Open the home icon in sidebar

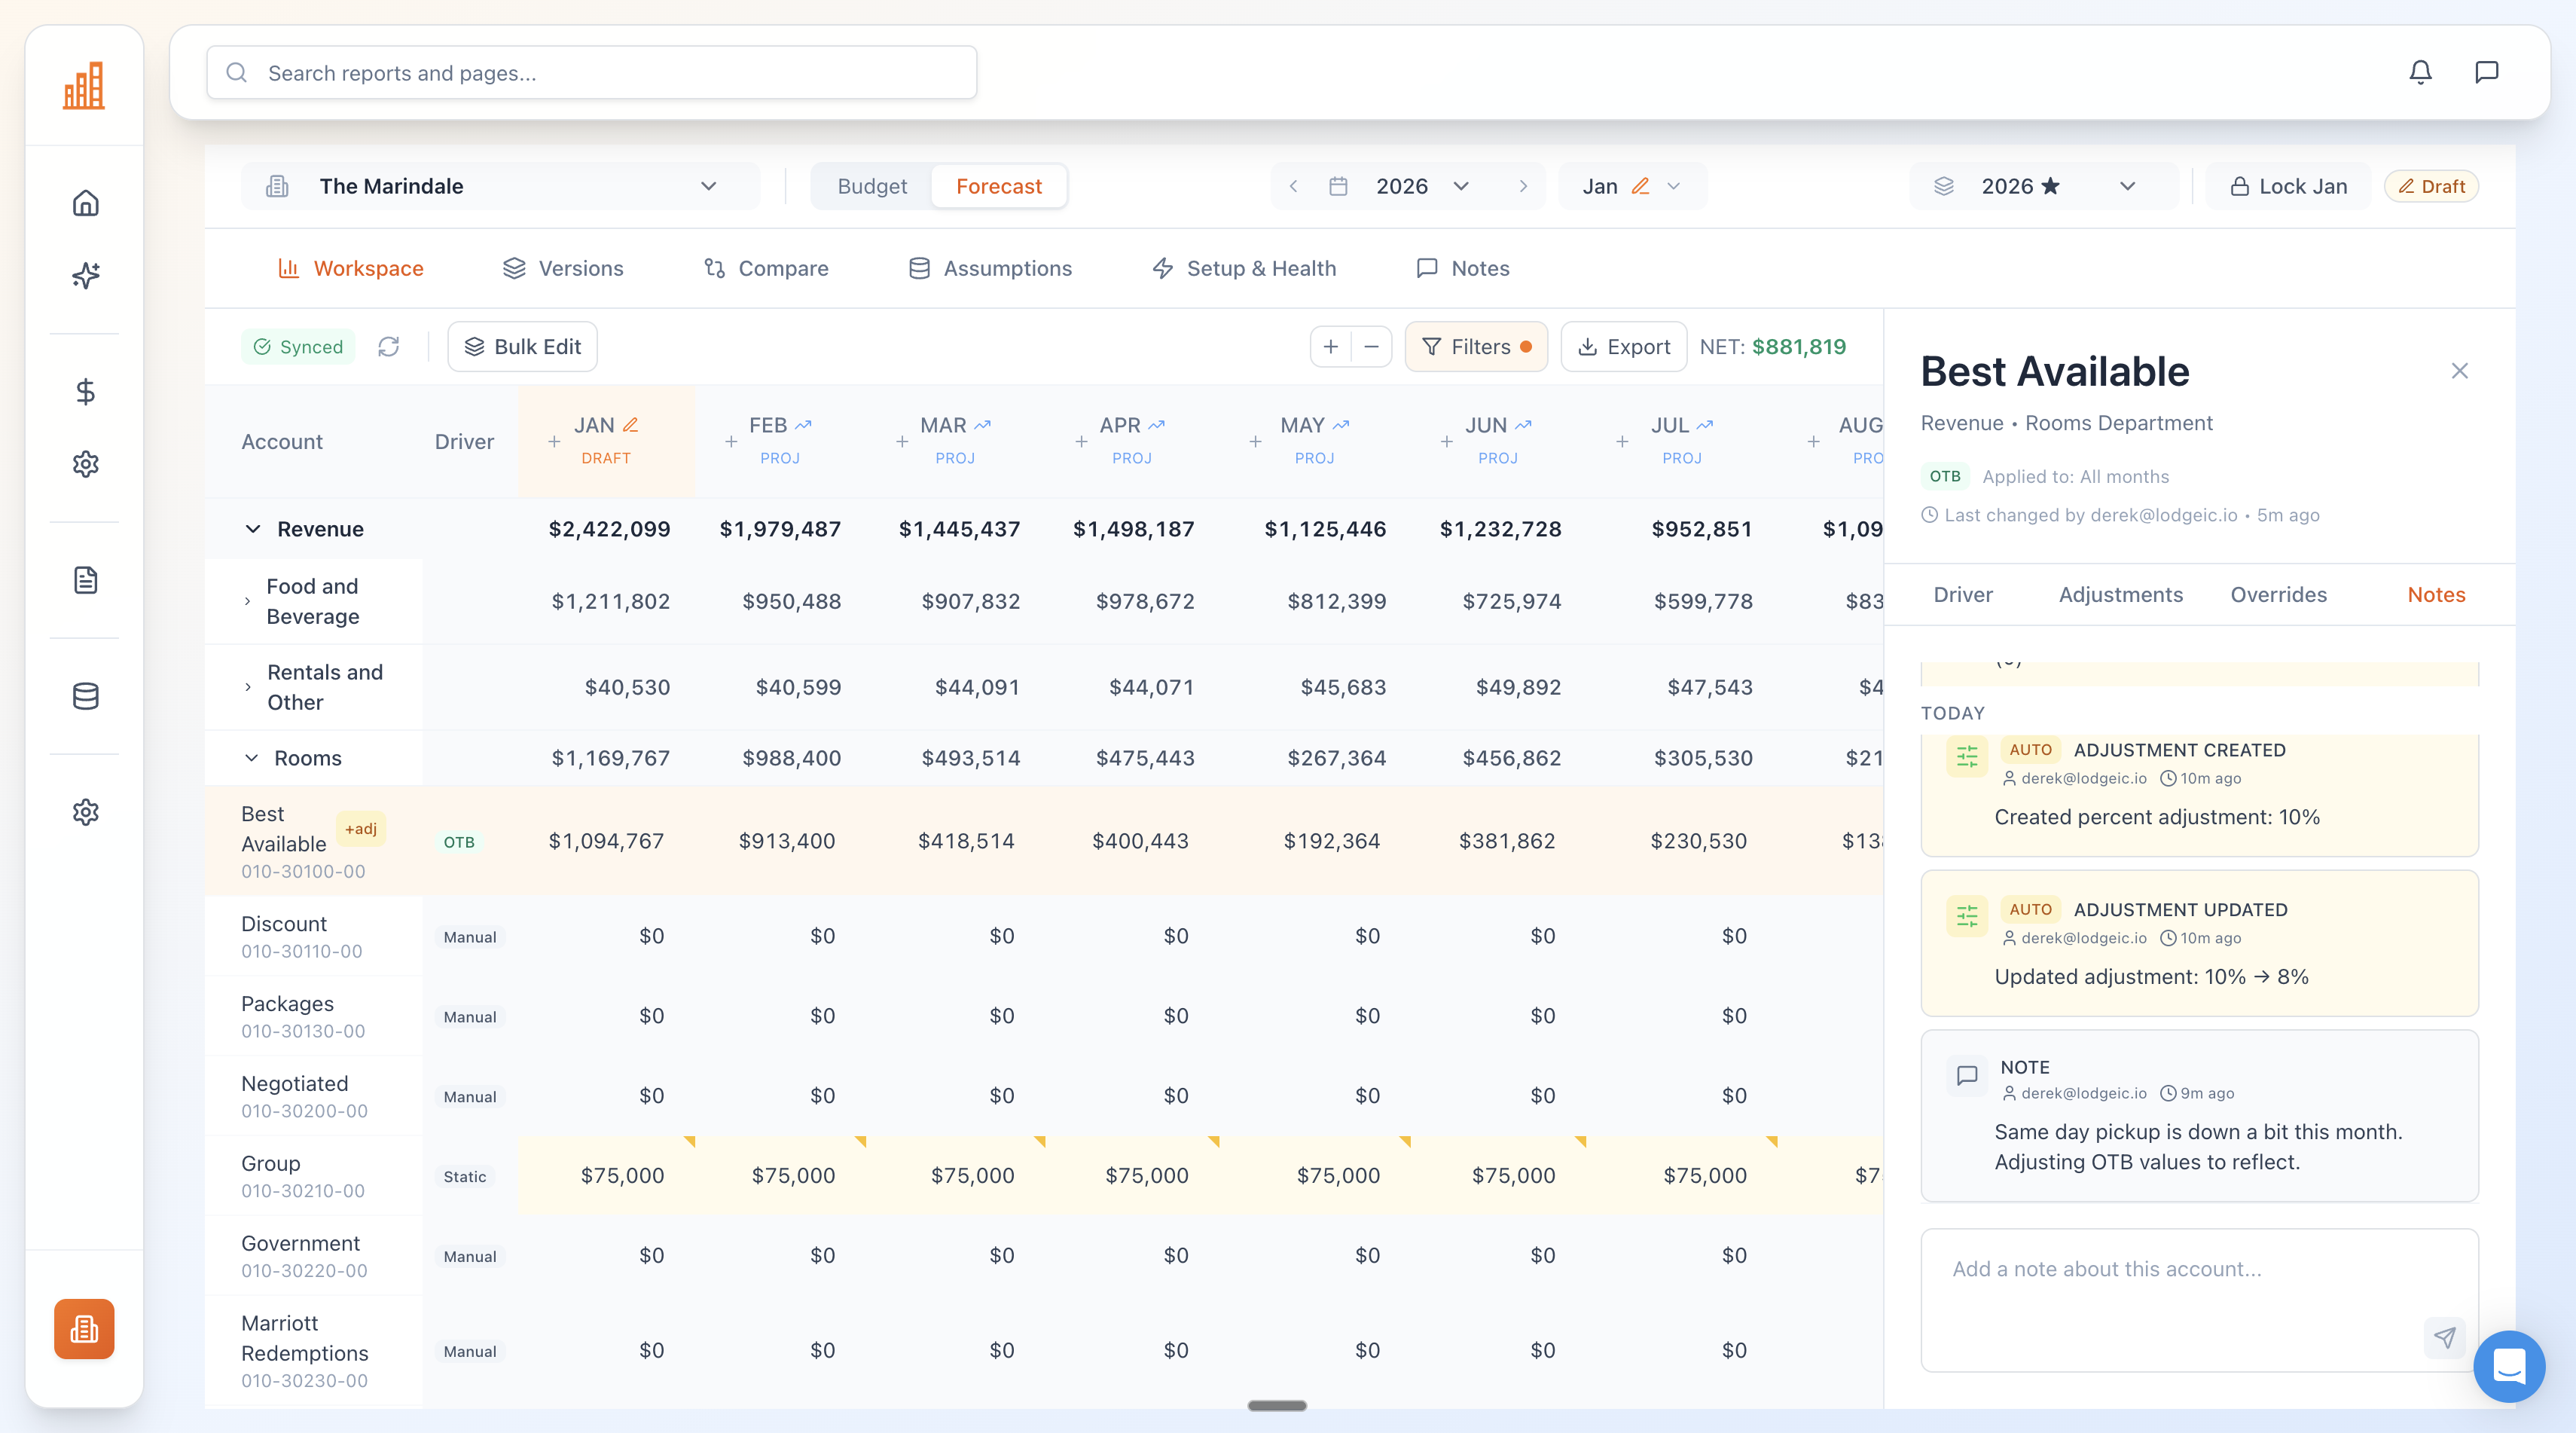point(86,203)
